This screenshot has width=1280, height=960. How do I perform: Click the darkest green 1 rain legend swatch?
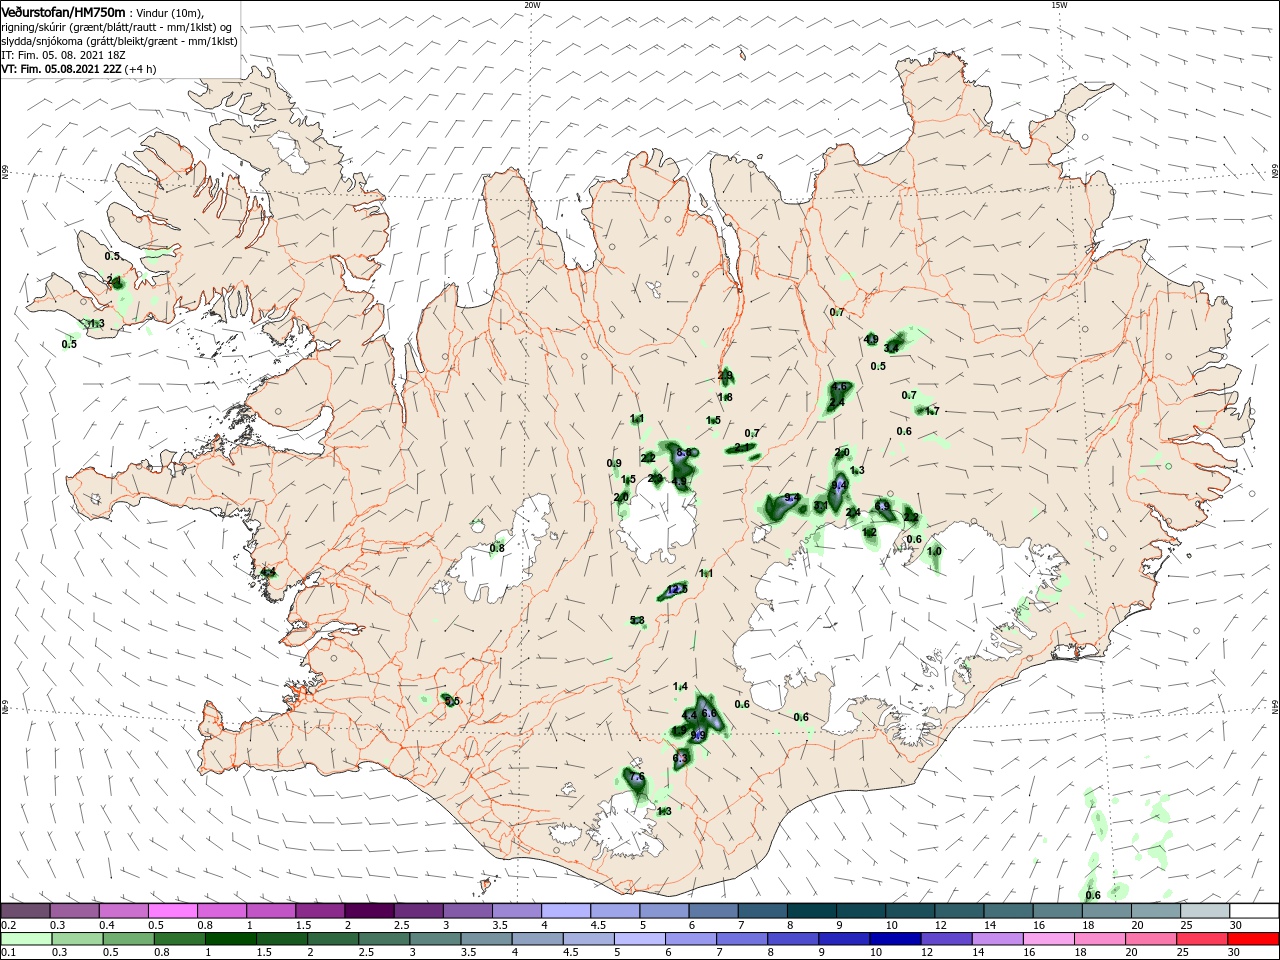pos(231,939)
